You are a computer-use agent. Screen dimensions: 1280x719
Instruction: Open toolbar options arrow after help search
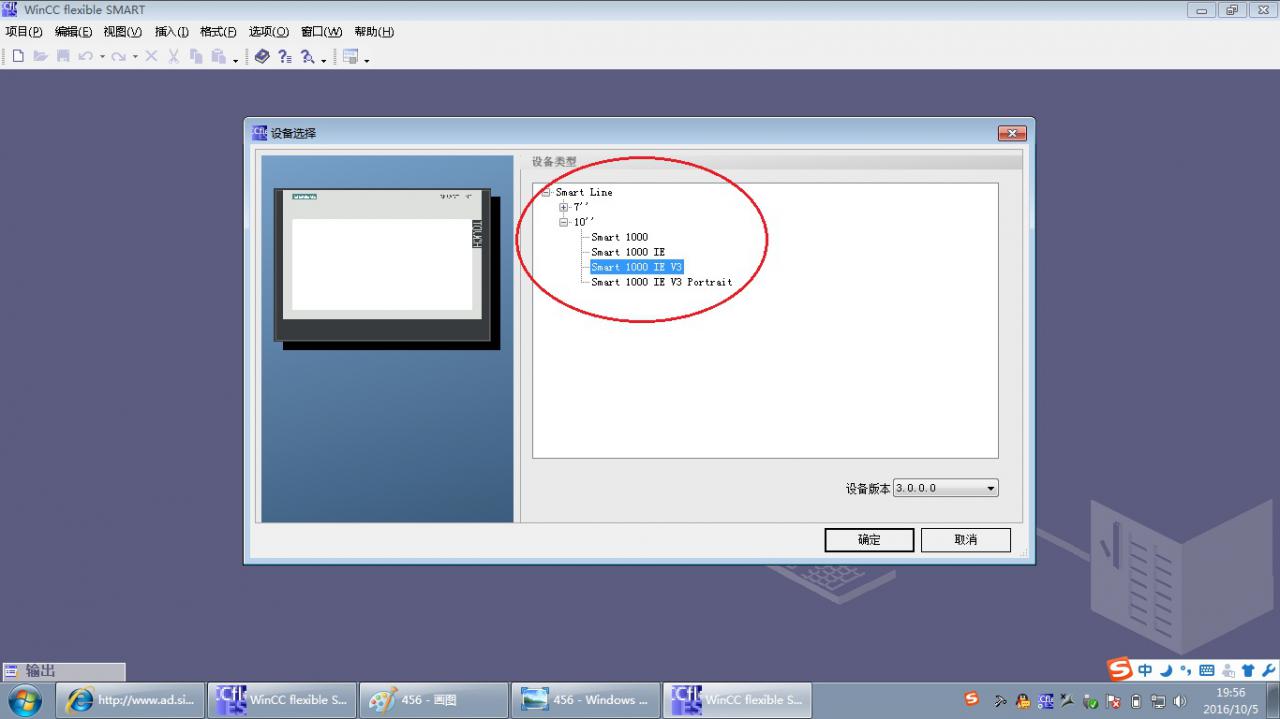tap(324, 61)
